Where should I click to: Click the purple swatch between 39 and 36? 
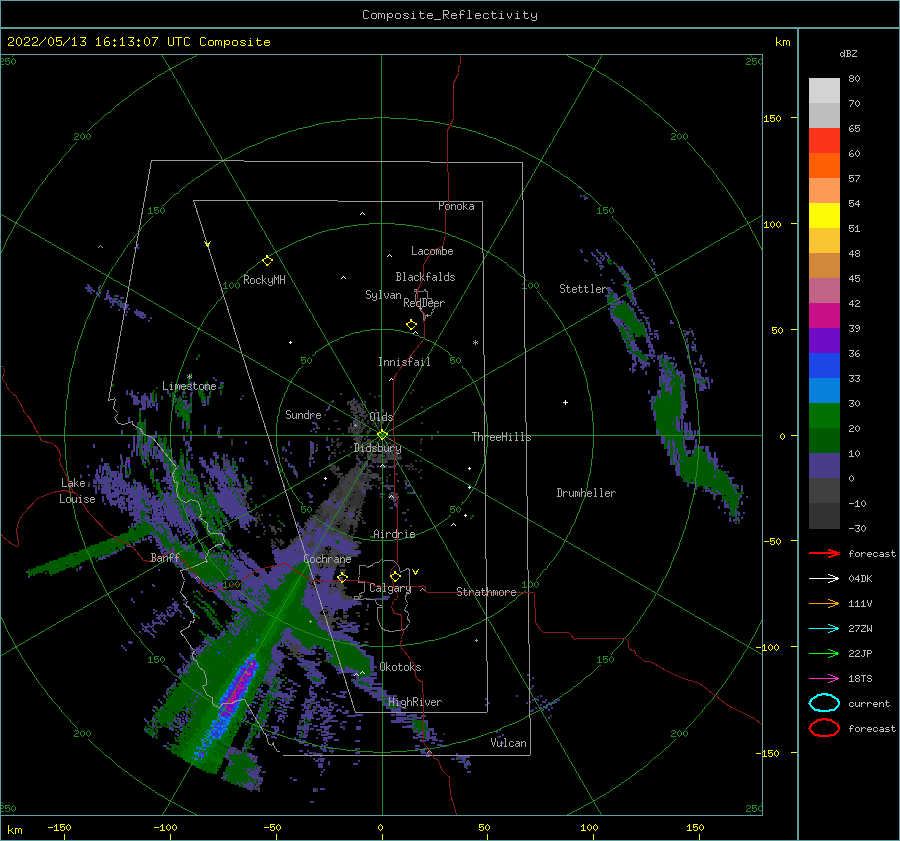click(824, 341)
